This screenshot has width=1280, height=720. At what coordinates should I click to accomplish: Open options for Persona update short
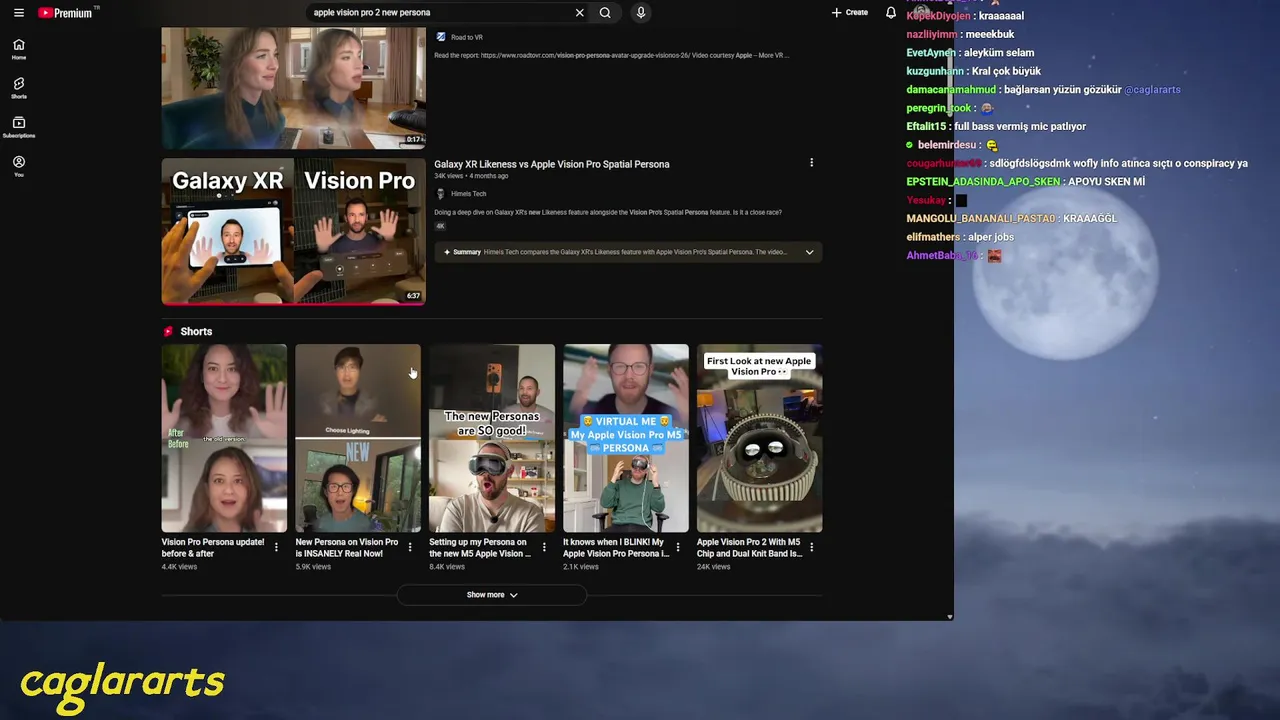[x=276, y=547]
